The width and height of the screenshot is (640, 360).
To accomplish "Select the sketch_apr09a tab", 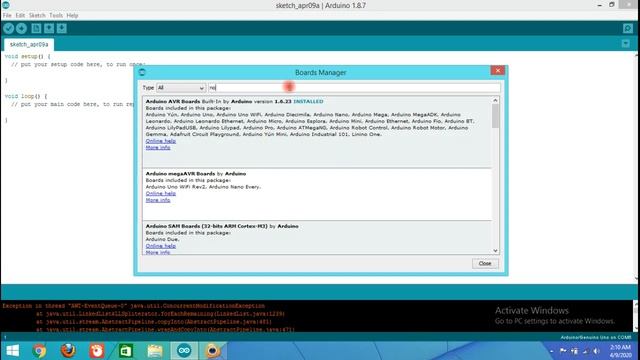I will click(x=29, y=44).
